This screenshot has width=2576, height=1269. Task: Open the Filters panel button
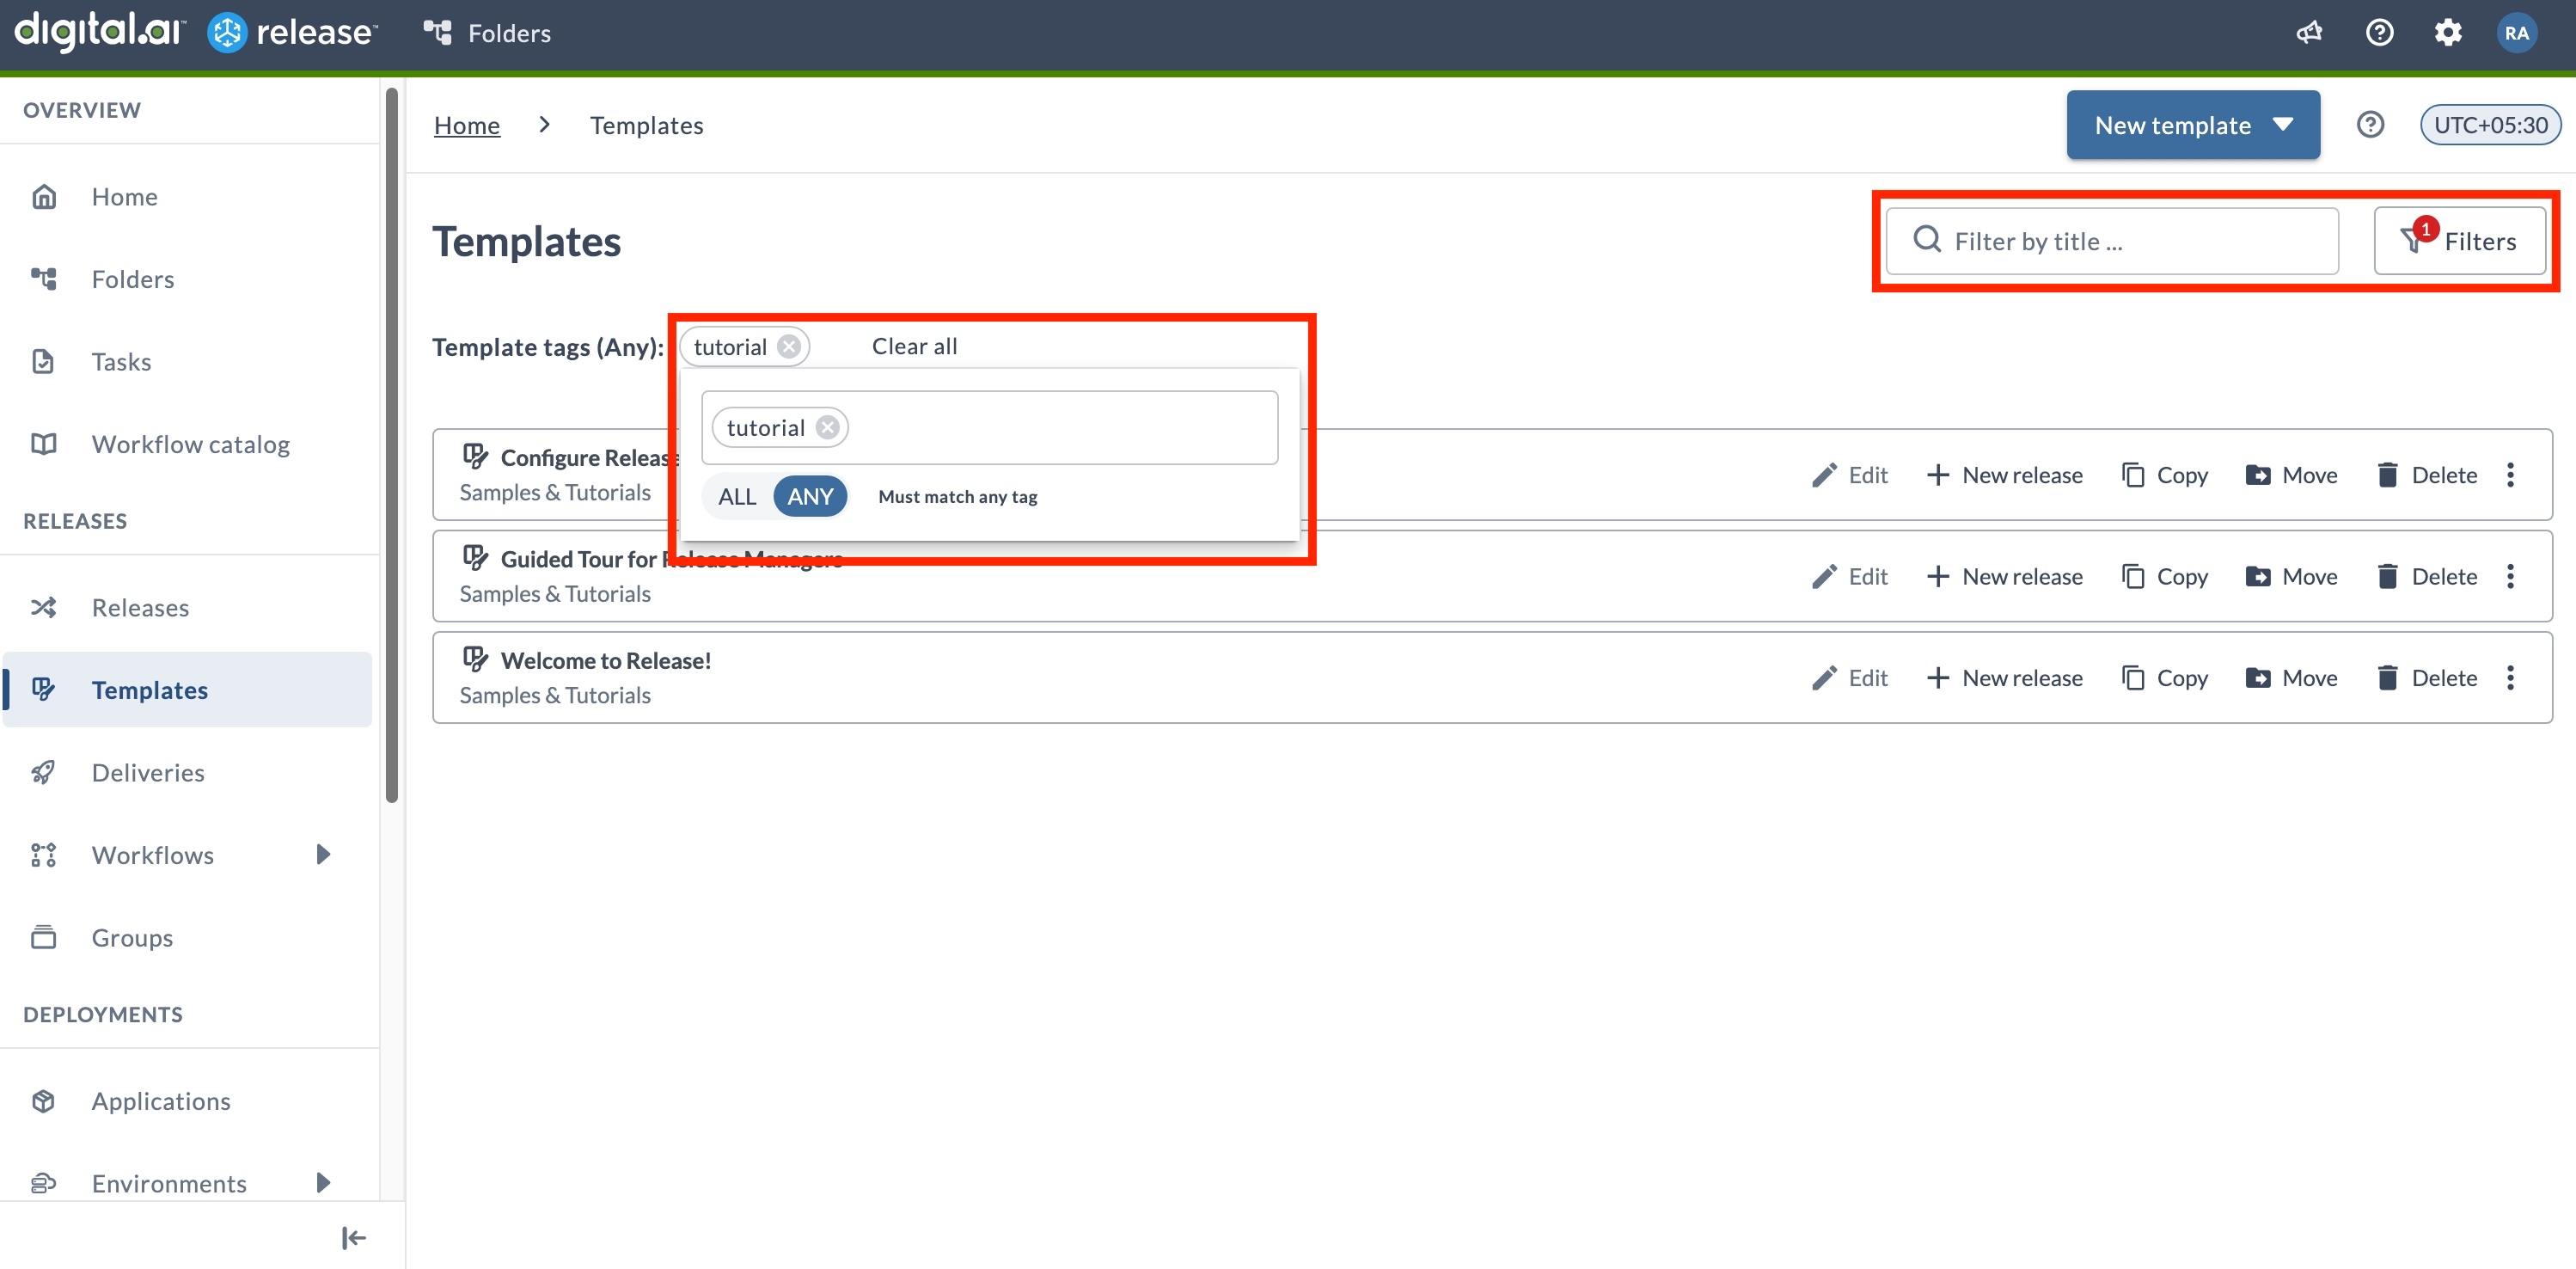coord(2459,241)
